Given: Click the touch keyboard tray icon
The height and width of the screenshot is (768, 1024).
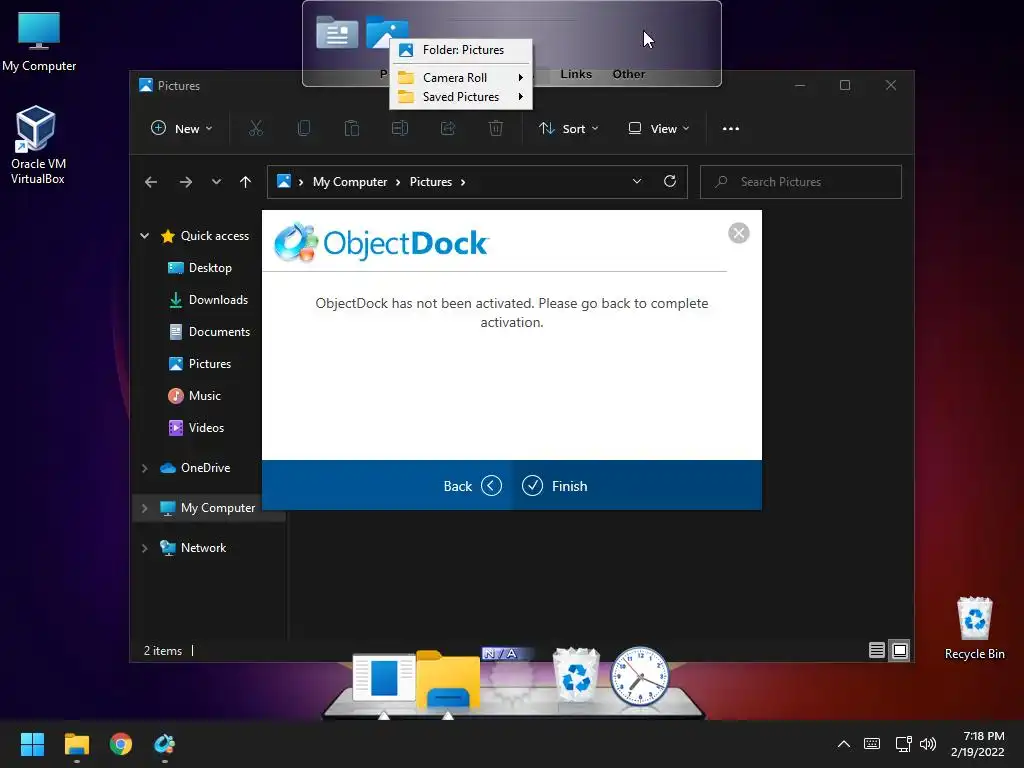Looking at the screenshot, I should 872,744.
